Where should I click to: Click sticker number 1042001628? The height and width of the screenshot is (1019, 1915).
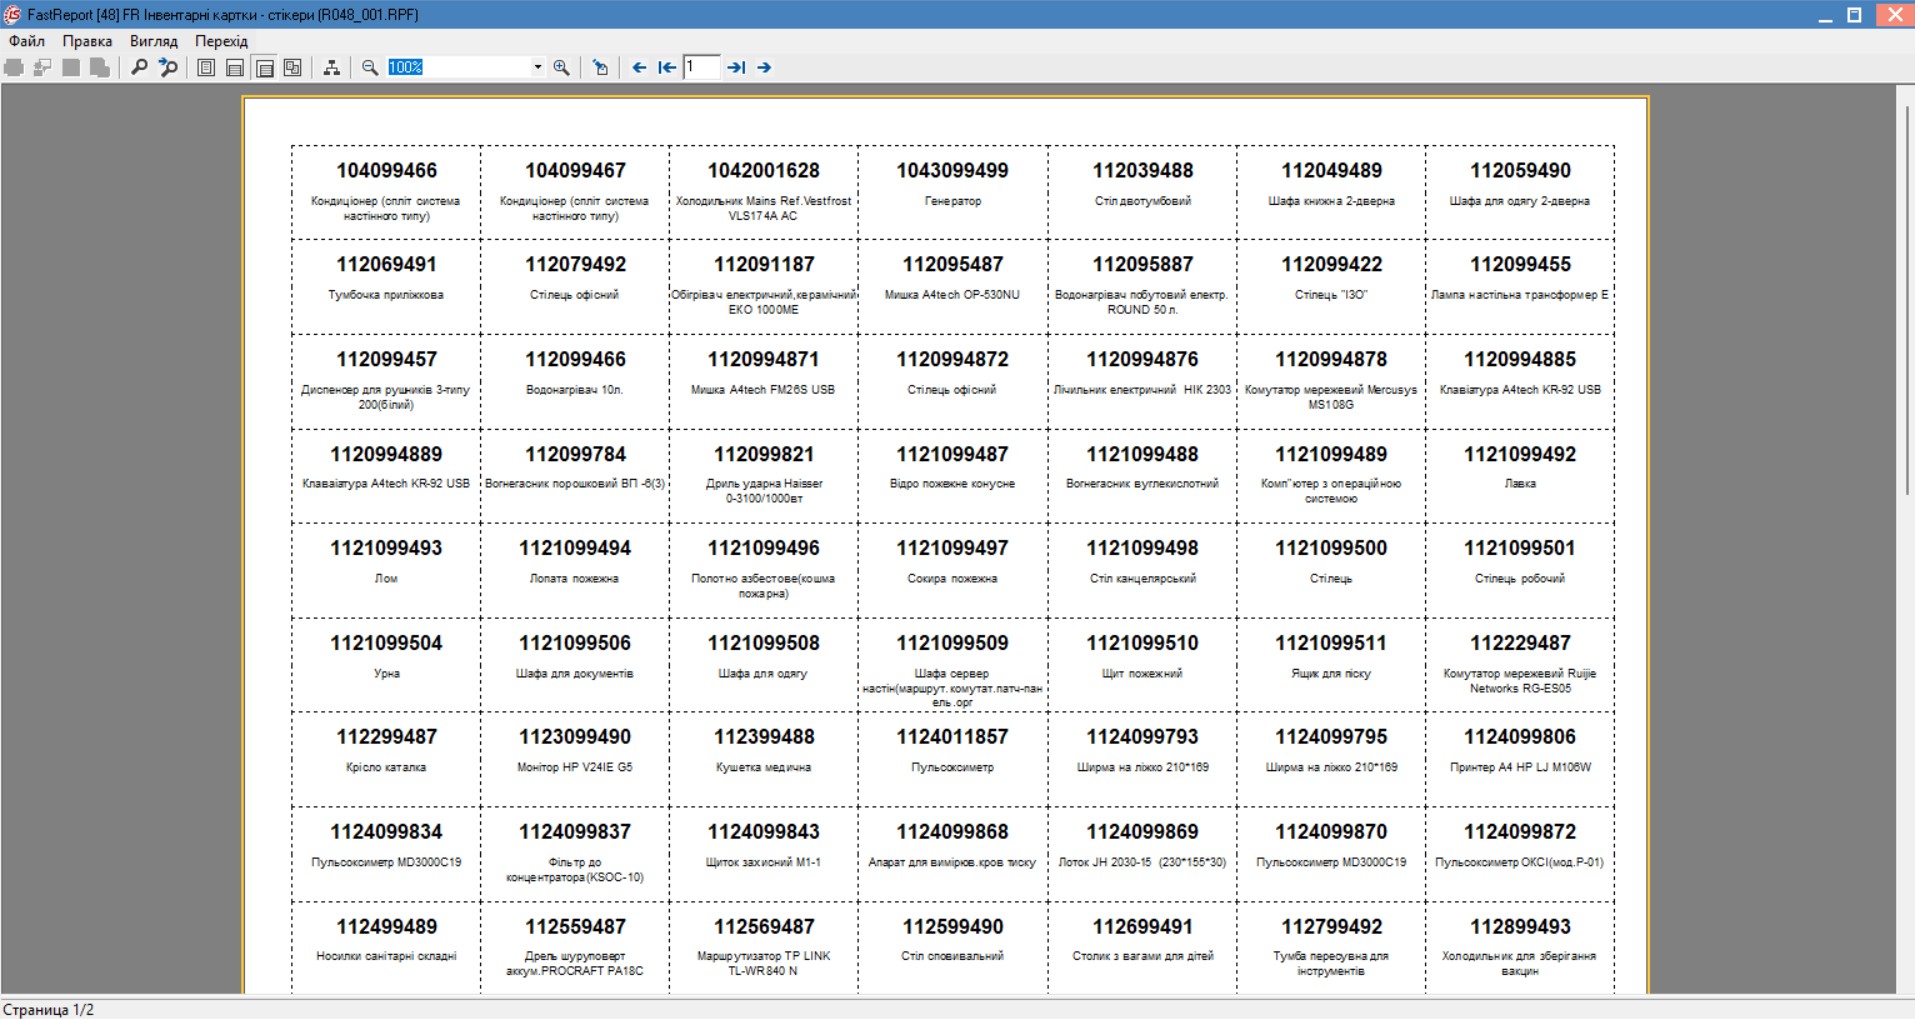[x=764, y=171]
